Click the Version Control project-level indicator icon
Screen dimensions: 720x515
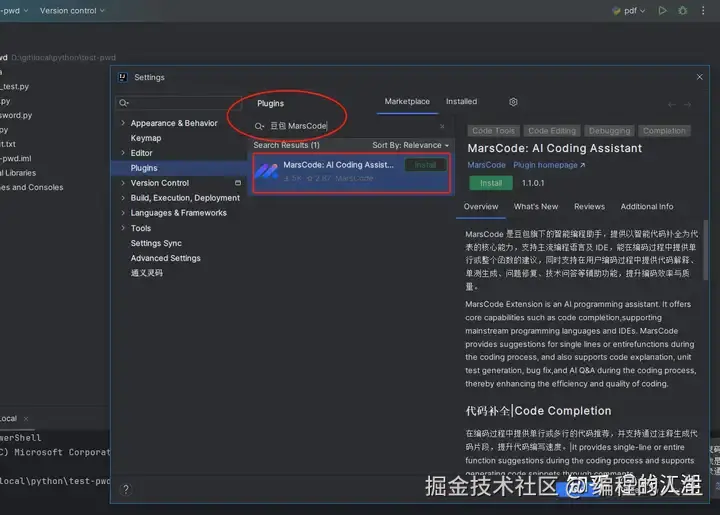pyautogui.click(x=238, y=183)
